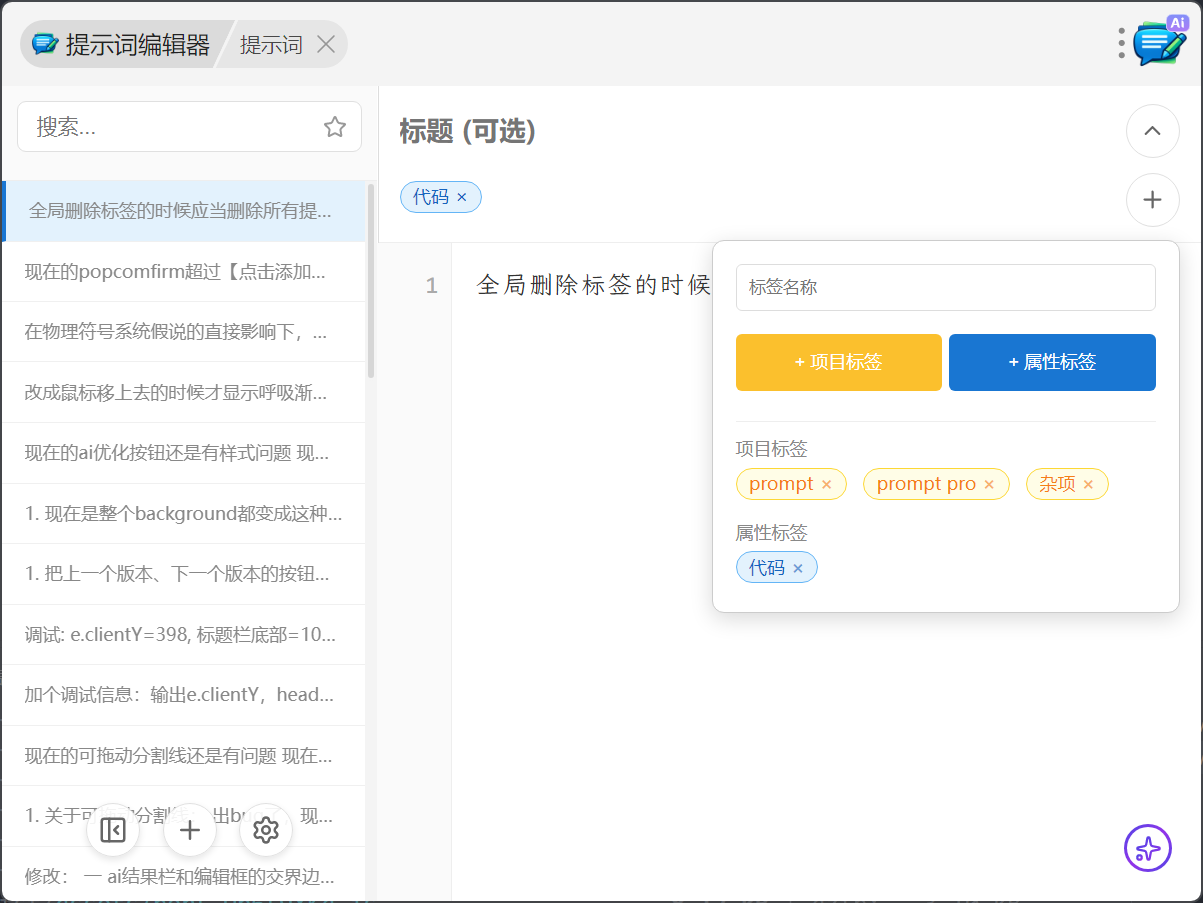The width and height of the screenshot is (1203, 903).
Task: Collapse the sidebar using the panel icon
Action: [113, 830]
